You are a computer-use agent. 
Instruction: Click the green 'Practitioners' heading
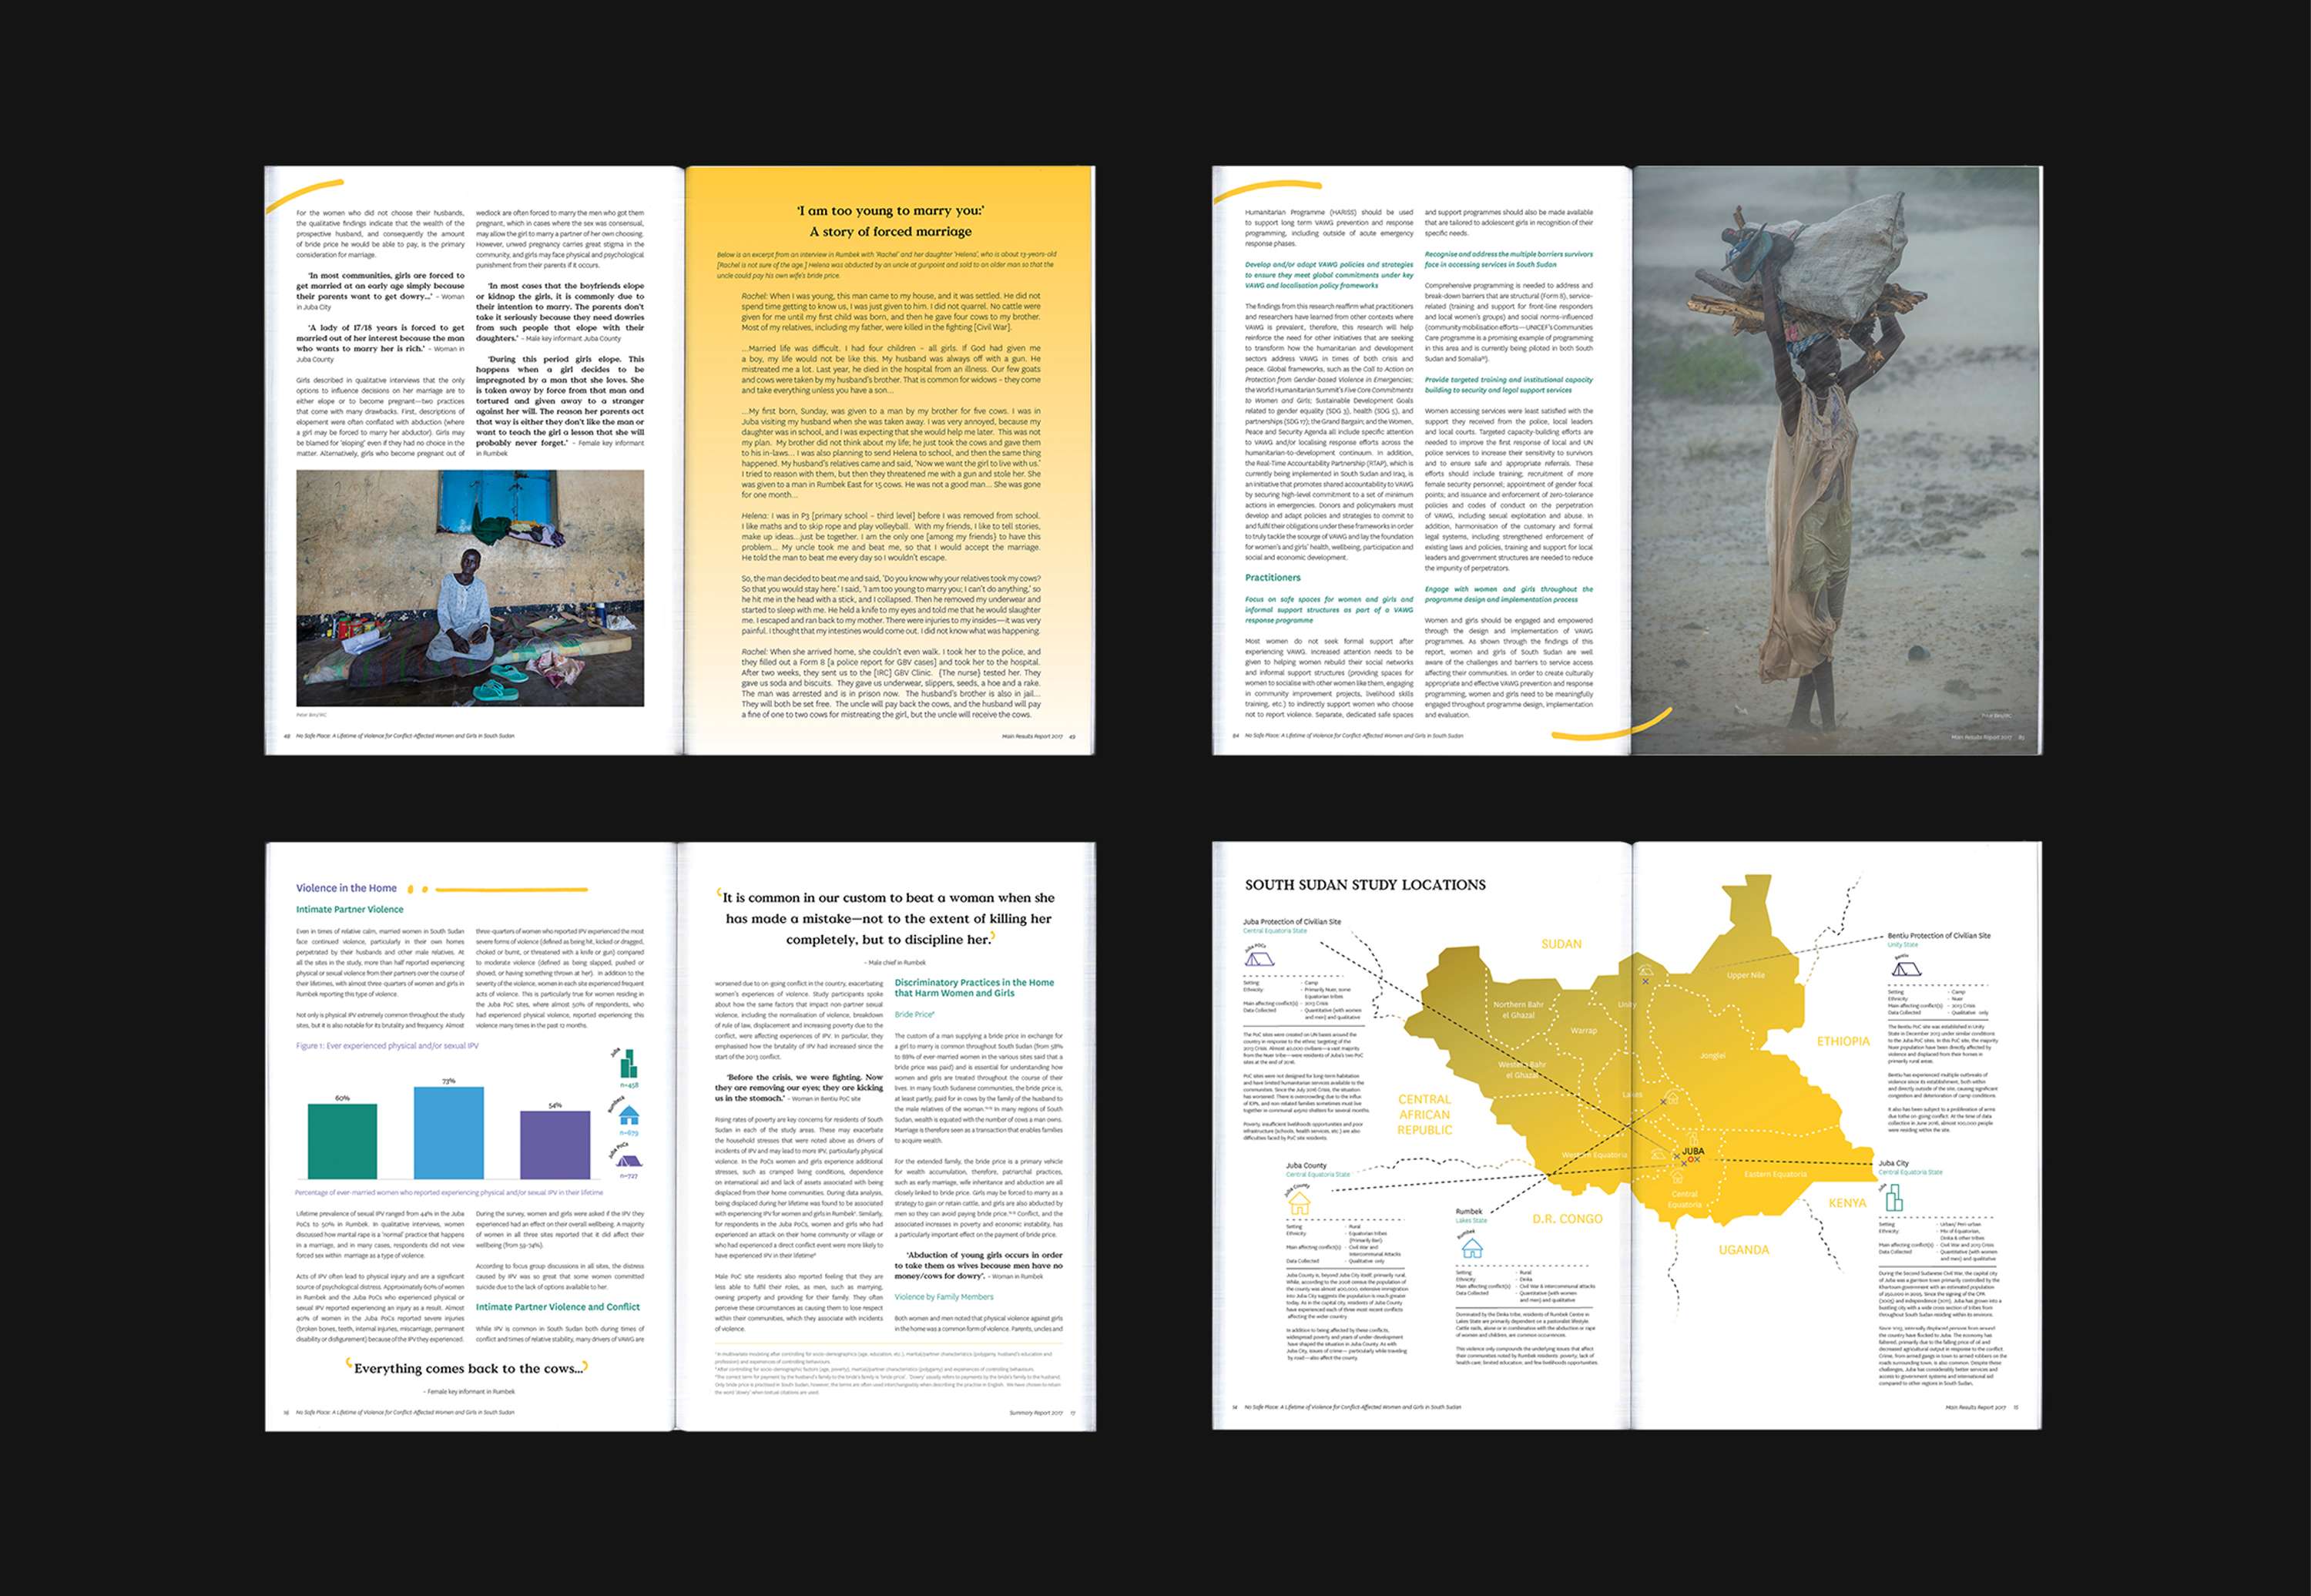(1273, 578)
